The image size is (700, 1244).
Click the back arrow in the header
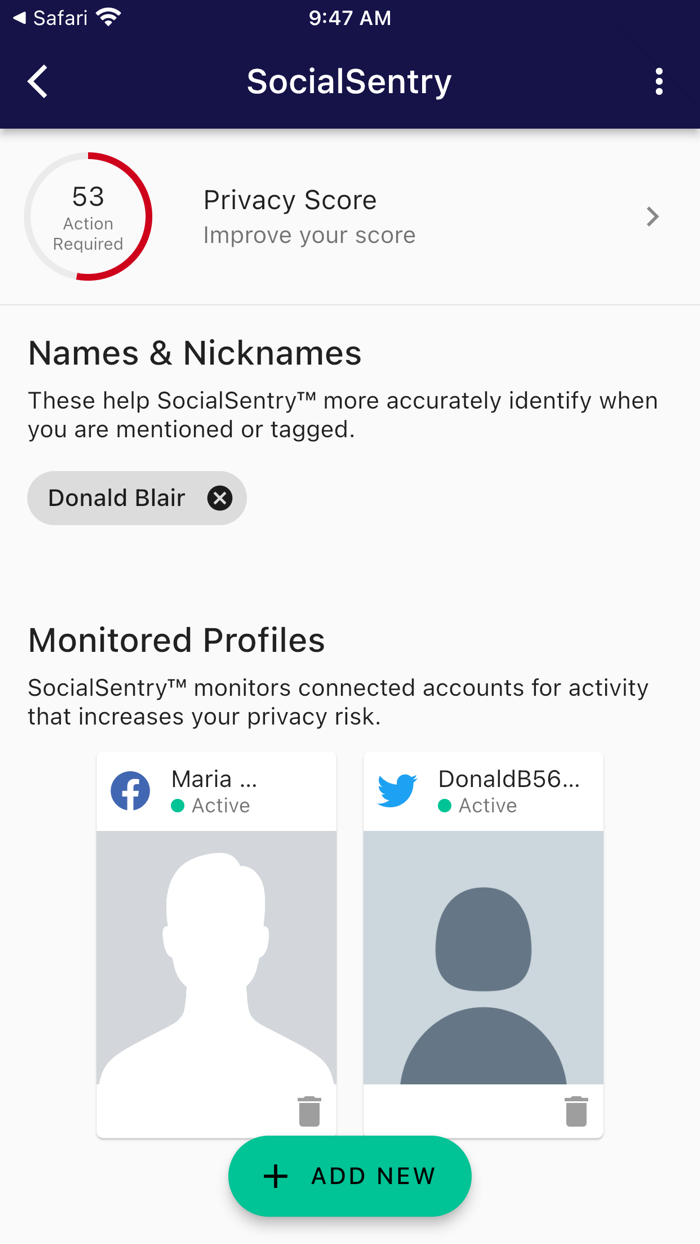point(37,81)
